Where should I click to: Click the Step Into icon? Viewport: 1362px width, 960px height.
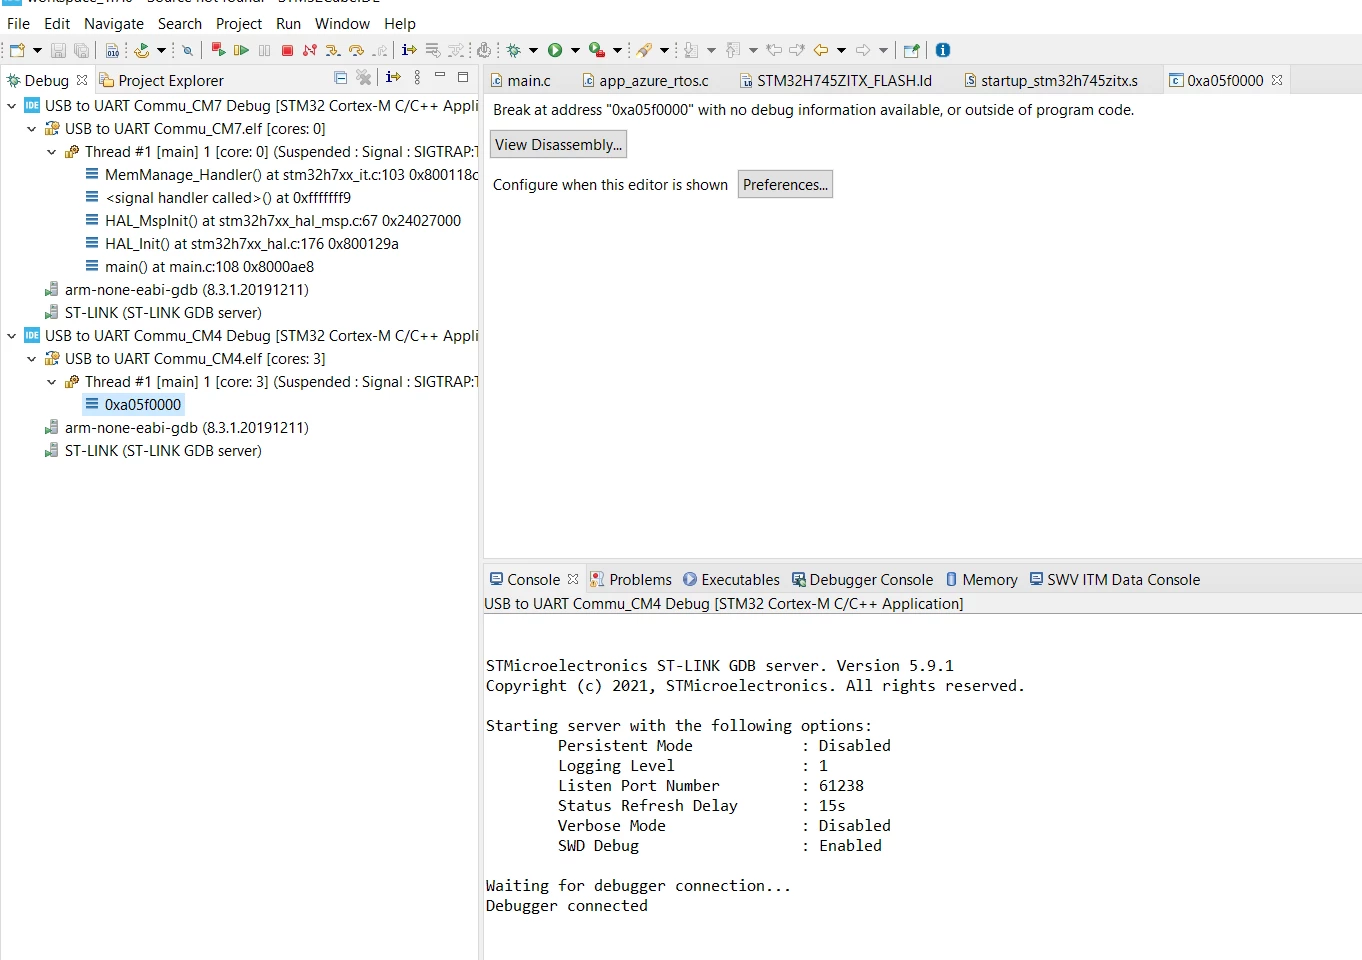pyautogui.click(x=333, y=50)
